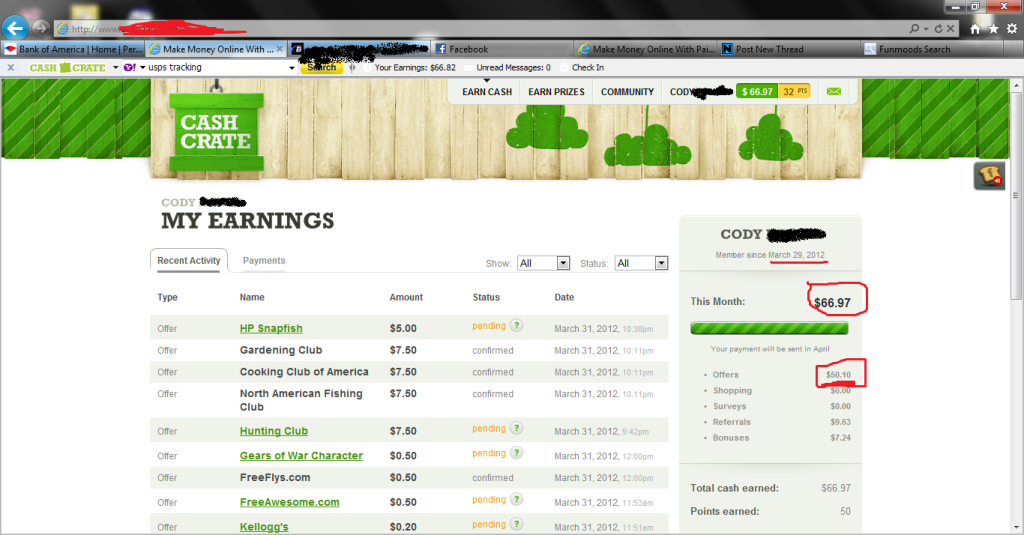This screenshot has width=1024, height=535.
Task: Click the Referrals $9.63 line
Action: coord(777,422)
